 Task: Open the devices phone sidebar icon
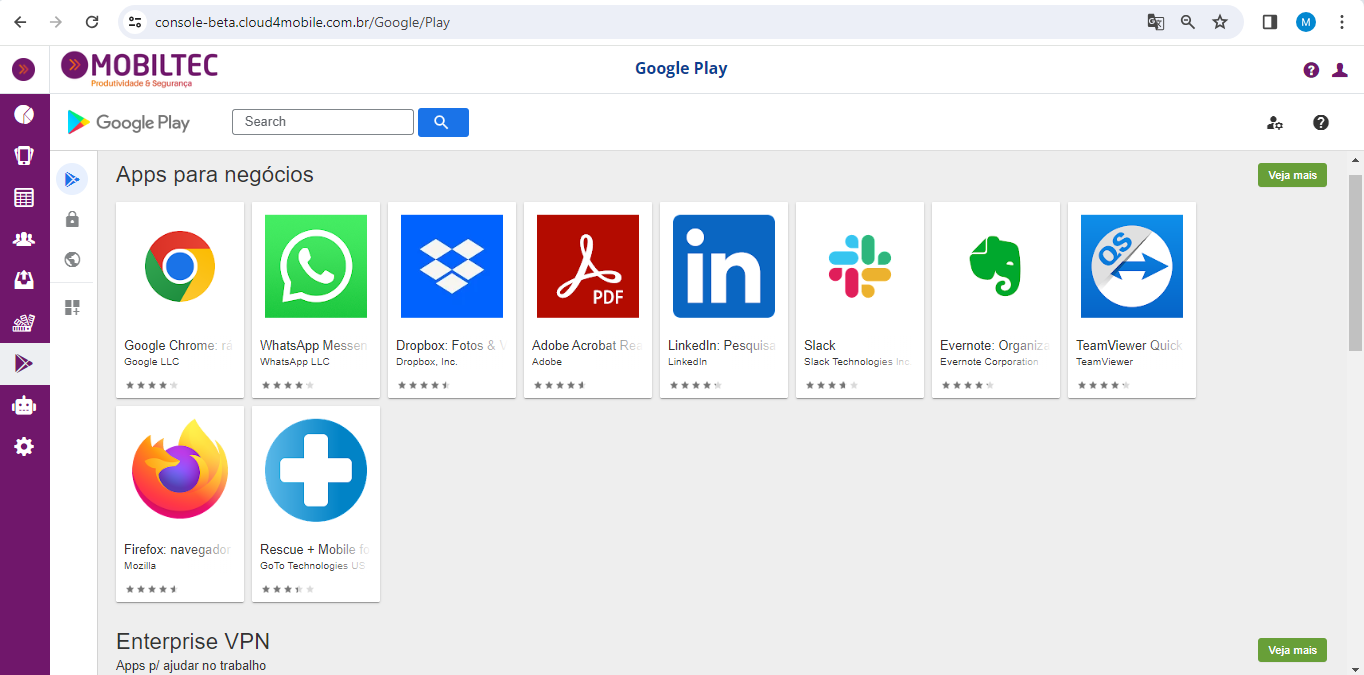pos(24,155)
